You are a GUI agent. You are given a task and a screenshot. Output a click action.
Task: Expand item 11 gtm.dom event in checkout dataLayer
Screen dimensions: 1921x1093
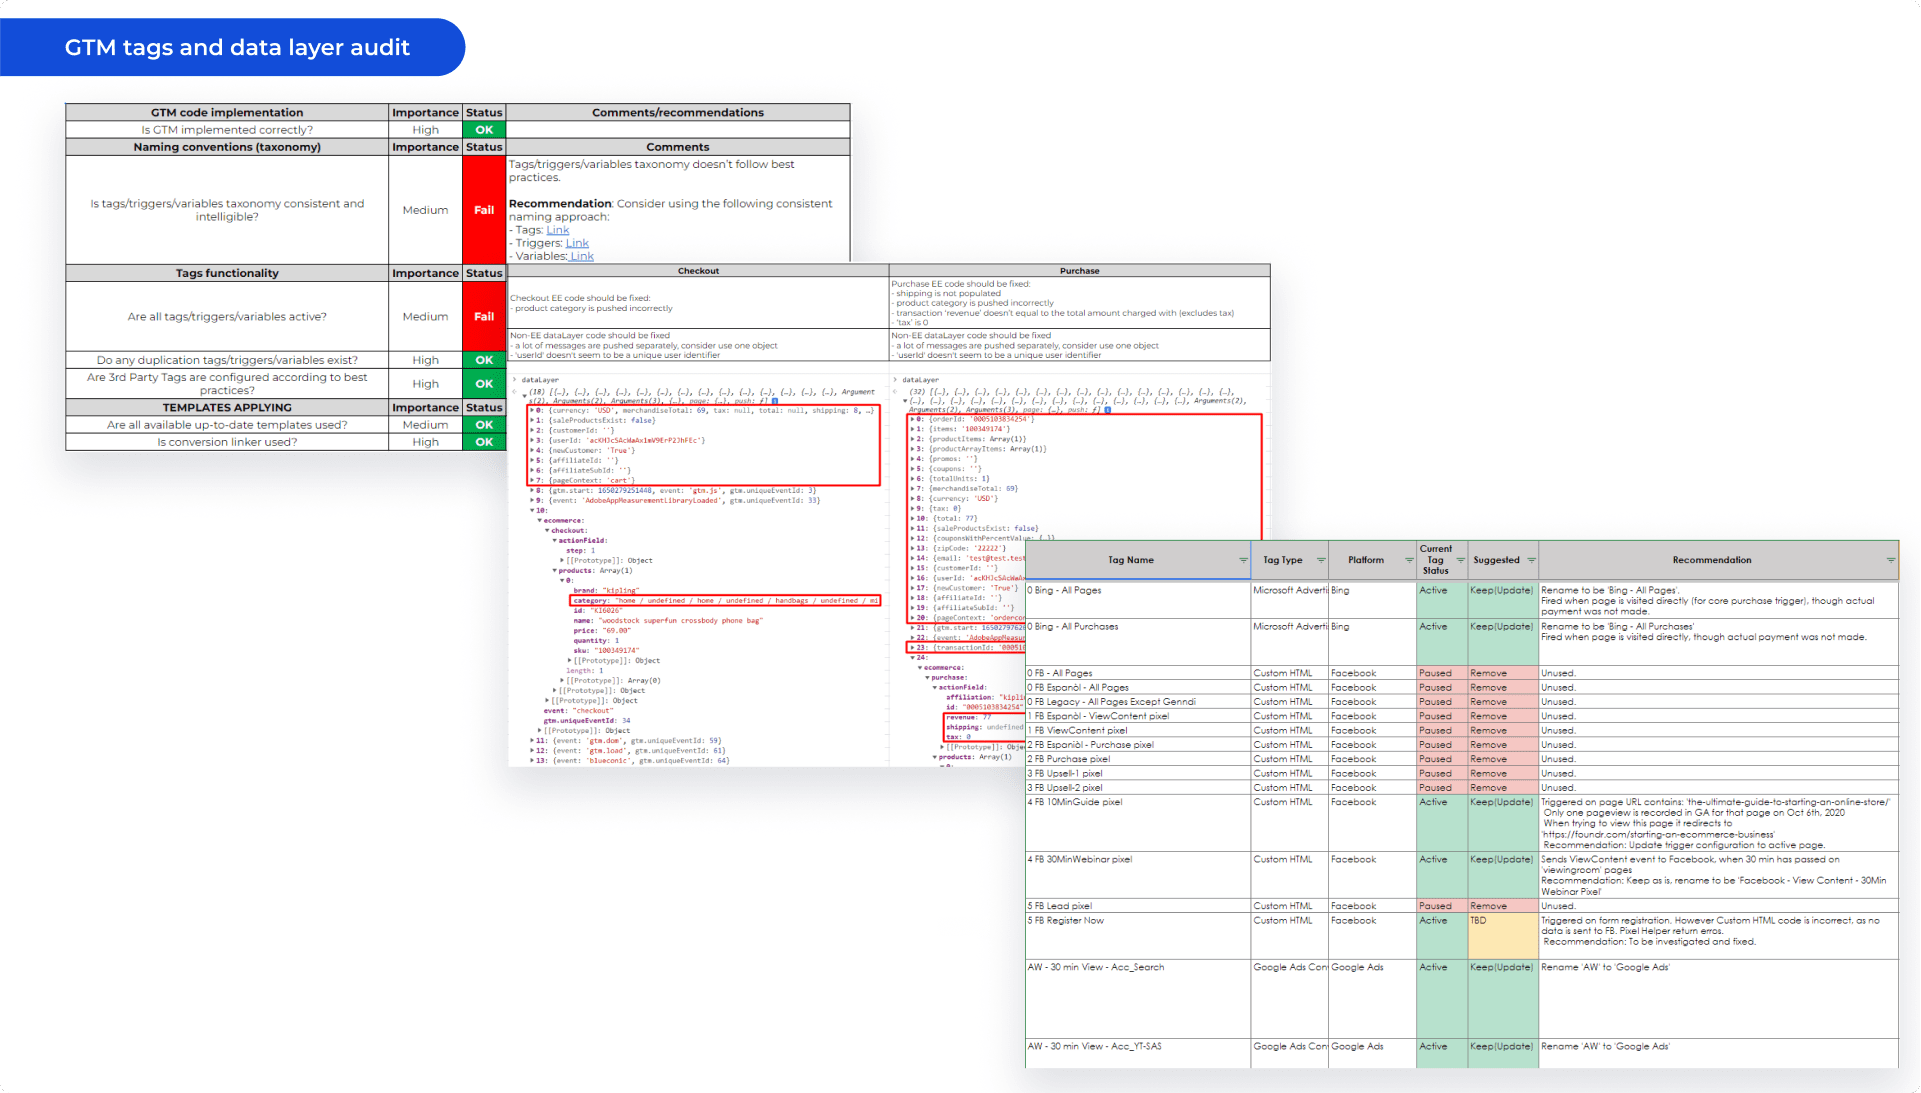(533, 741)
